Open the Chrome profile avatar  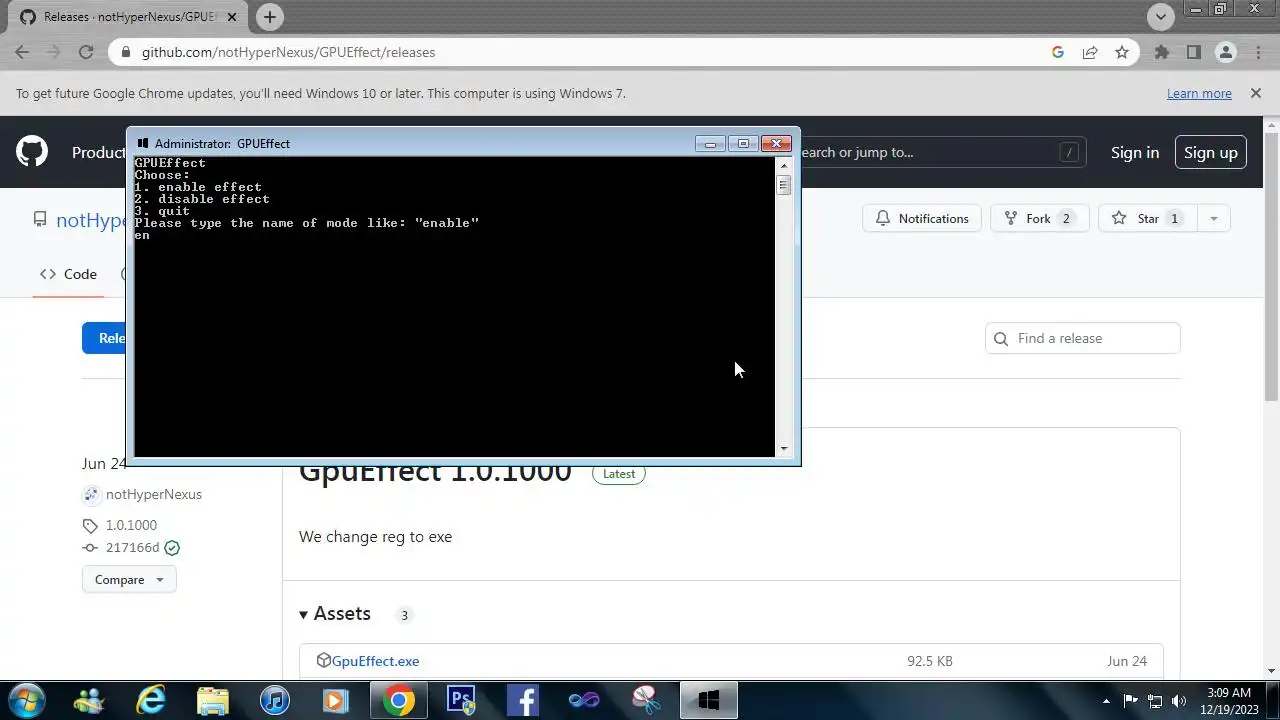coord(1225,52)
